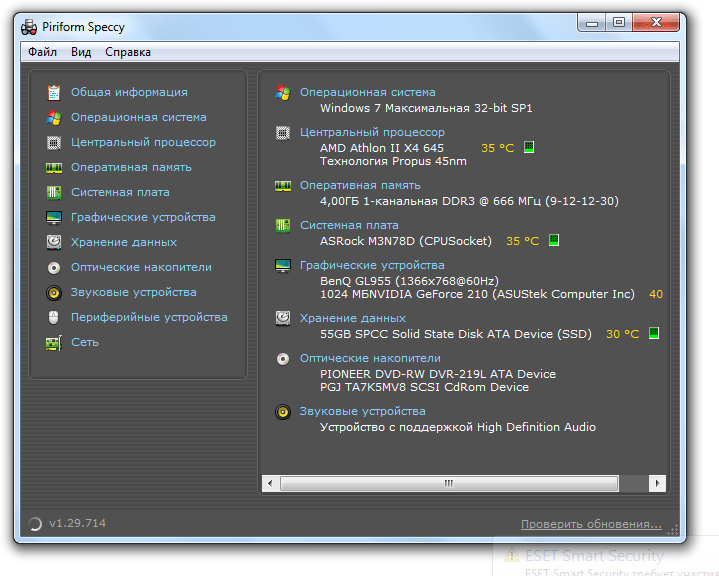Select Центральный процессор in the sidebar

pos(143,142)
